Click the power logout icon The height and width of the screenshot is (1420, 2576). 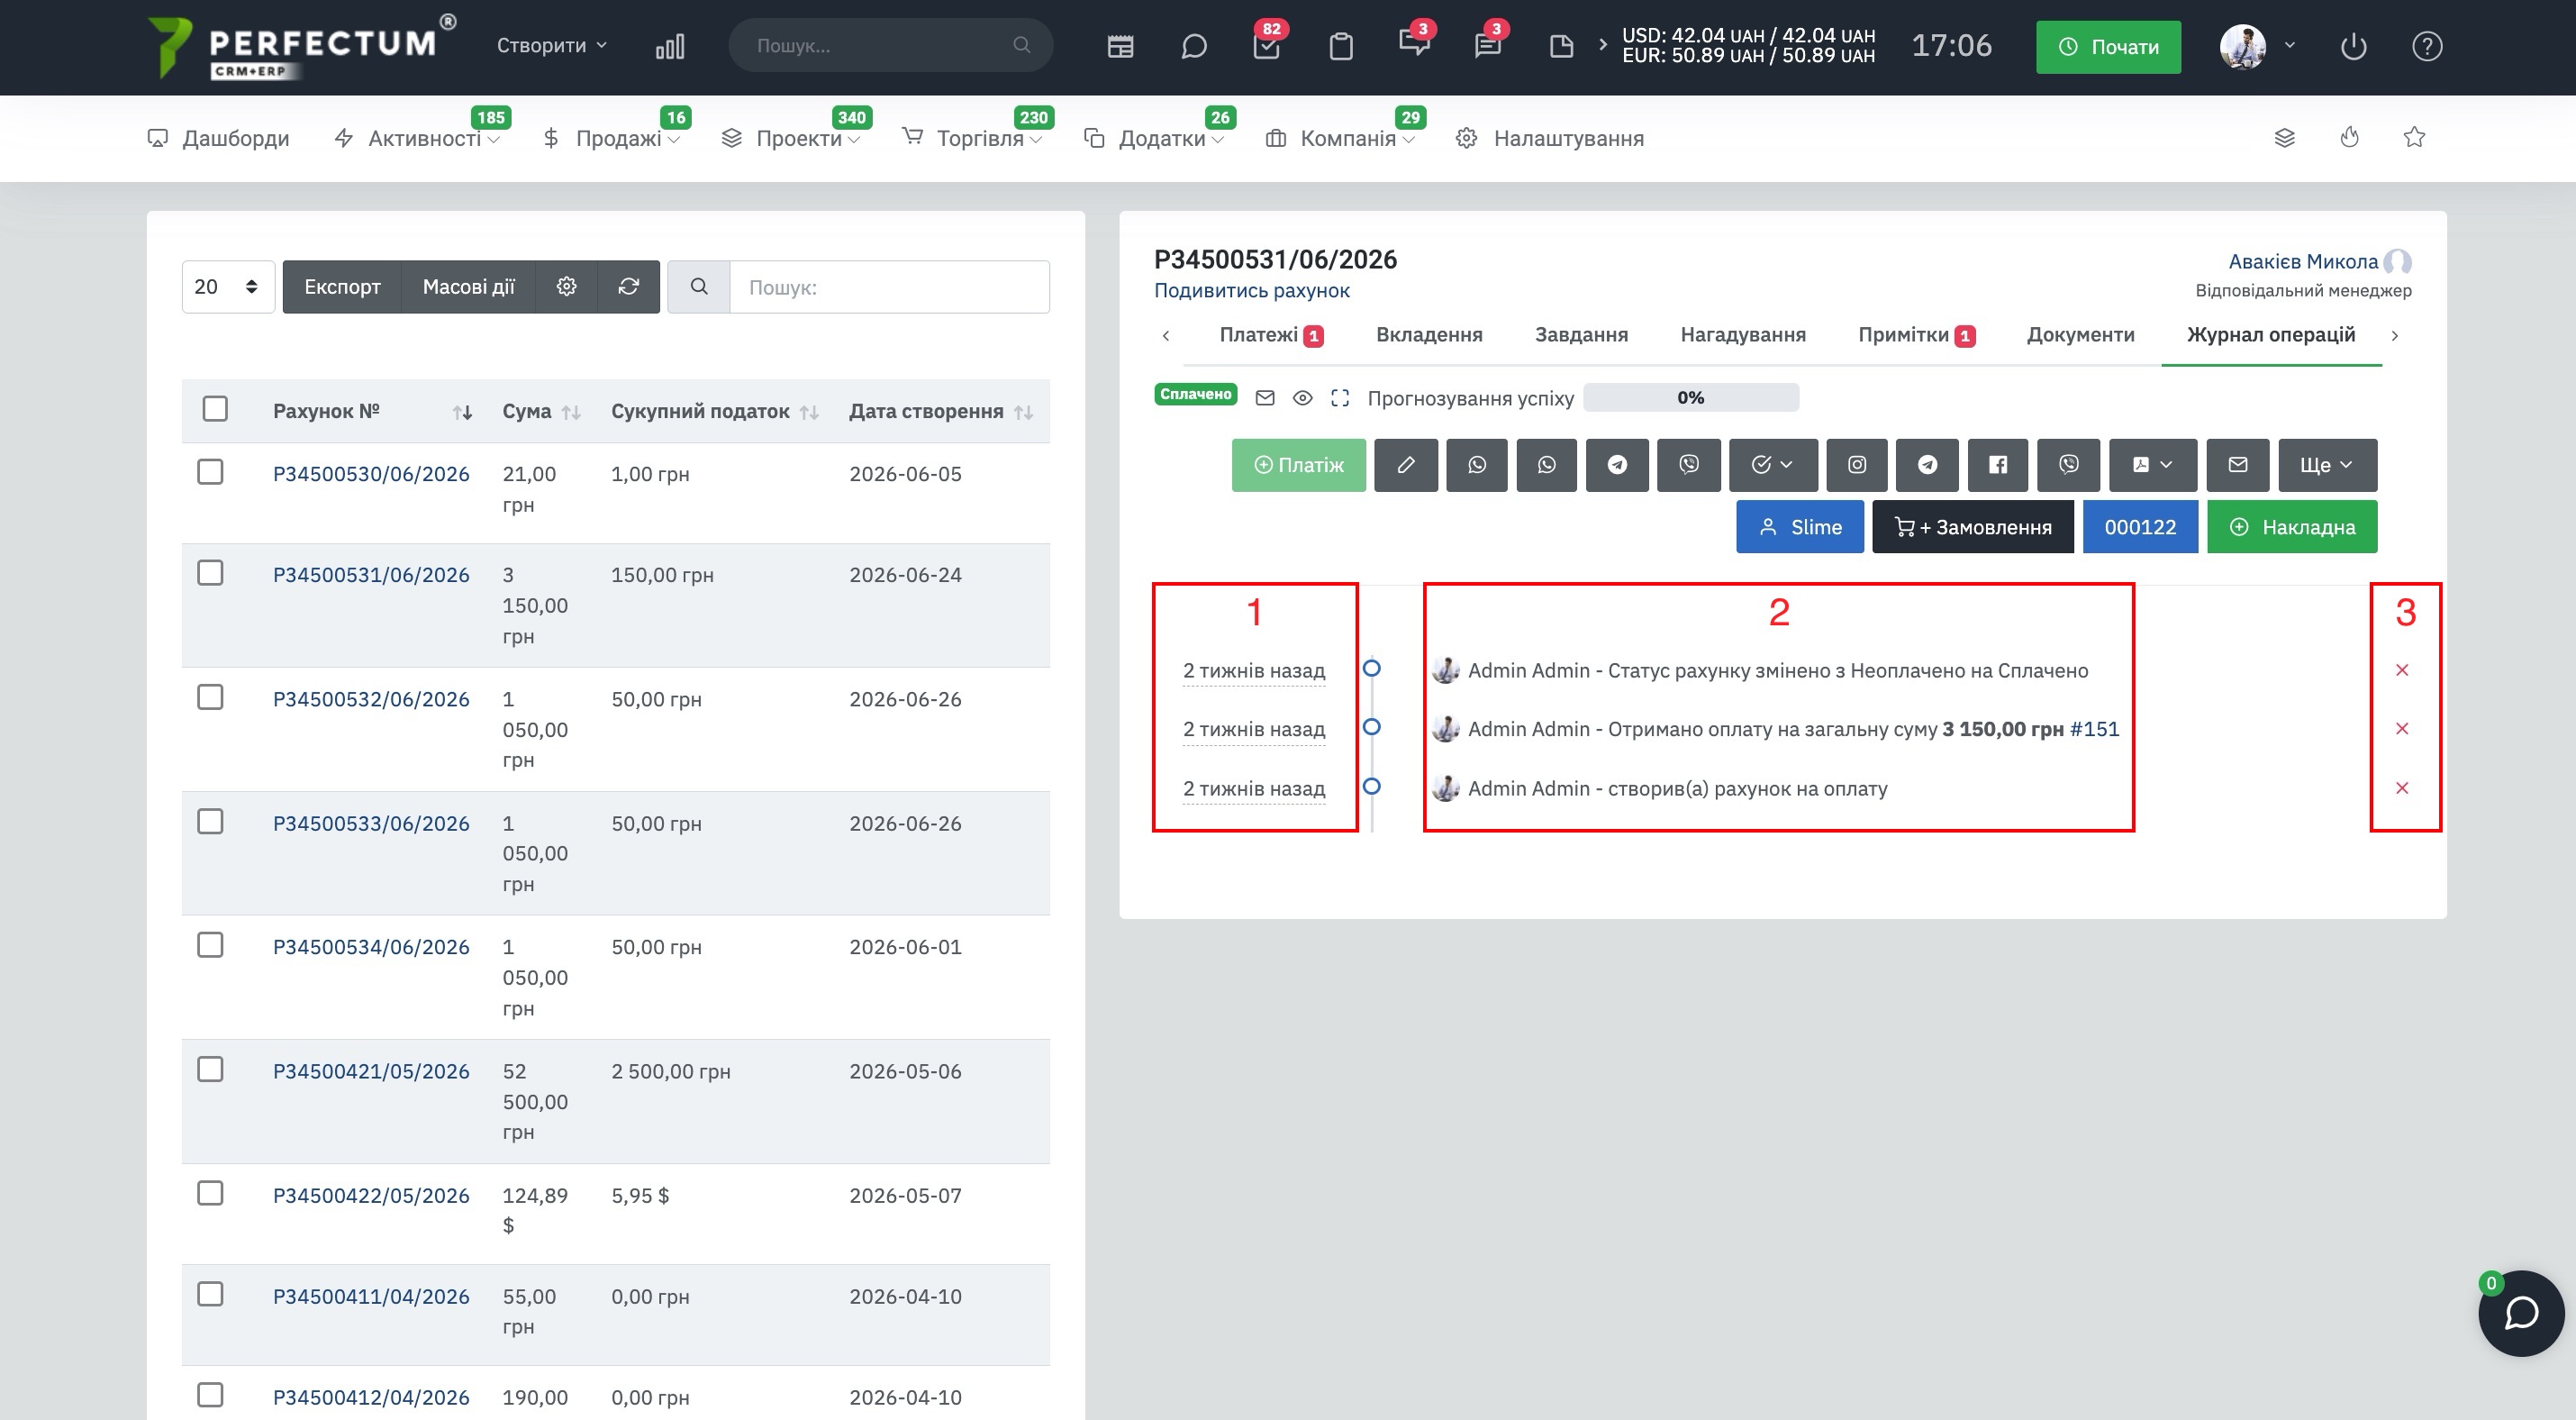coord(2353,46)
